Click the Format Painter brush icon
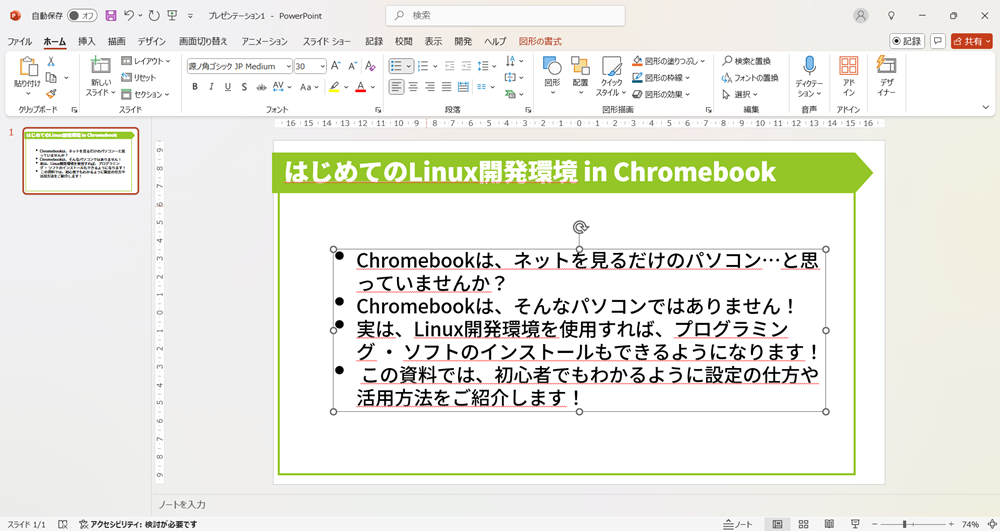 51,94
